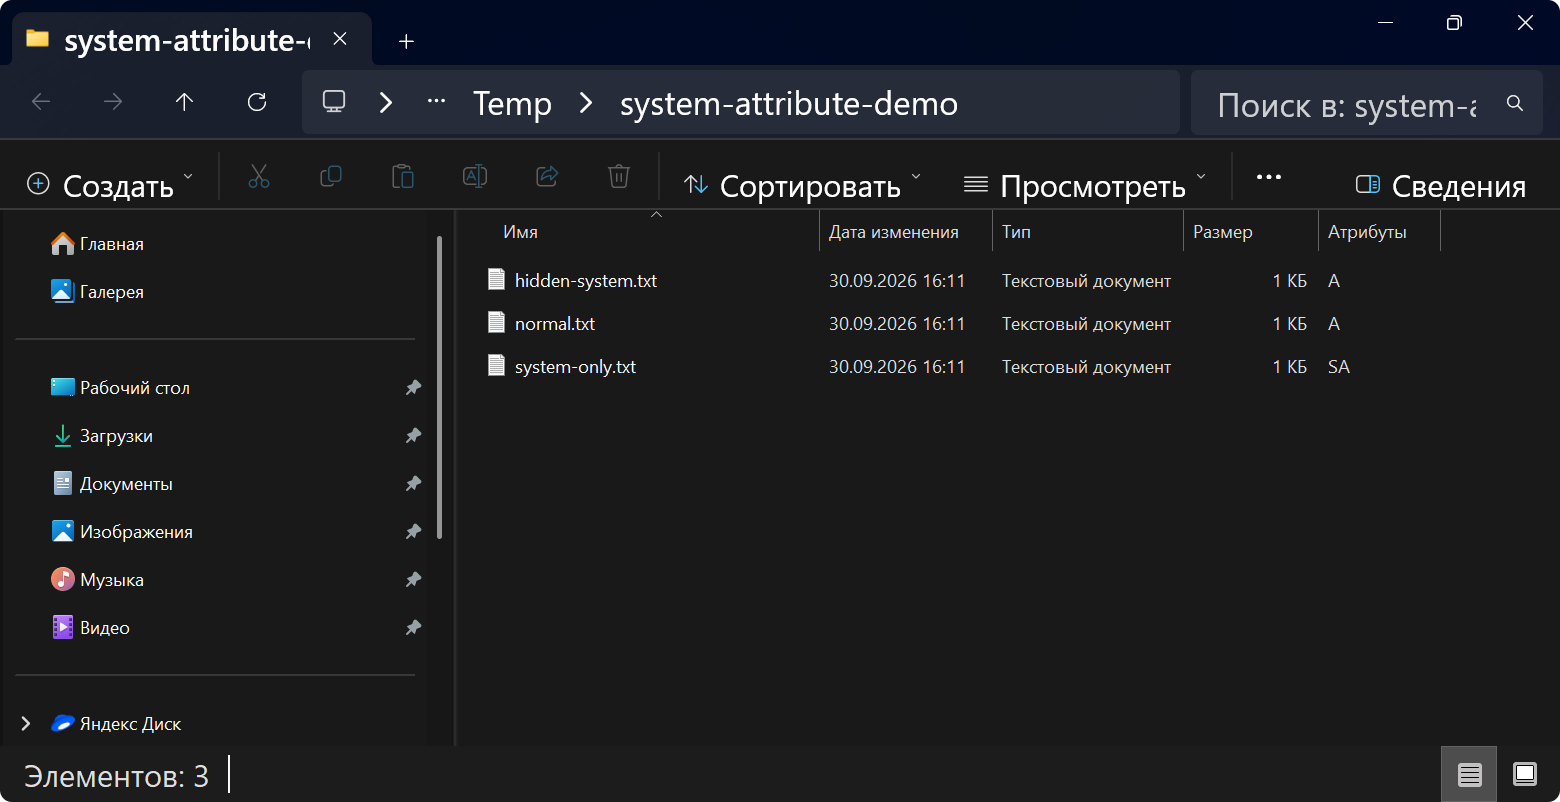Click the Delete trash bin icon
Image resolution: width=1560 pixels, height=802 pixels.
(x=619, y=177)
